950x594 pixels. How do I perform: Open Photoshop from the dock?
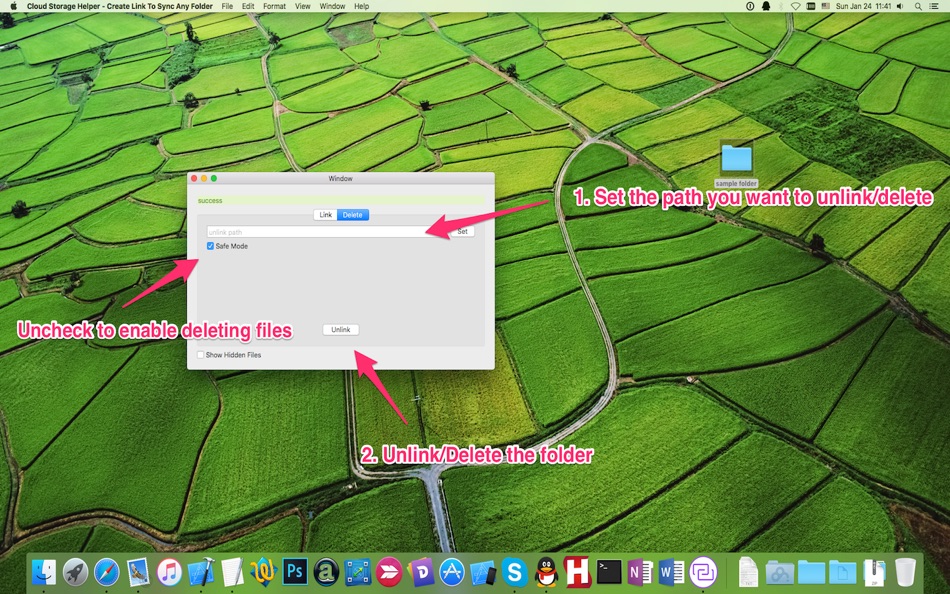pos(294,572)
